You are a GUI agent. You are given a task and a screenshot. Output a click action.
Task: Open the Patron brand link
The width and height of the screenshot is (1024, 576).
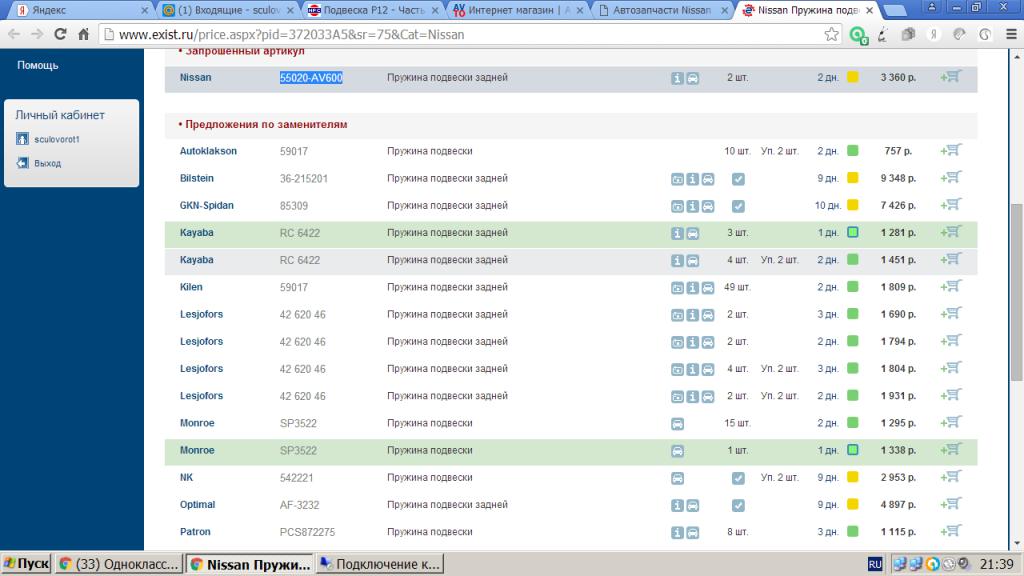[195, 532]
